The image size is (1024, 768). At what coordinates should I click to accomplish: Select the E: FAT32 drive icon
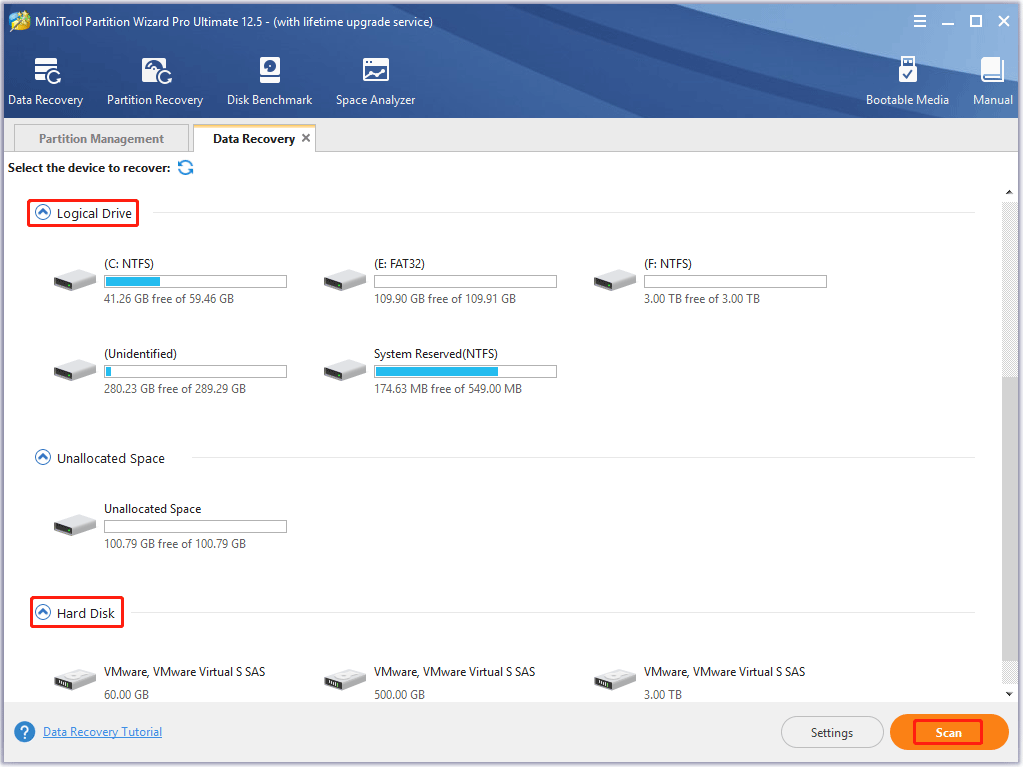pos(344,280)
